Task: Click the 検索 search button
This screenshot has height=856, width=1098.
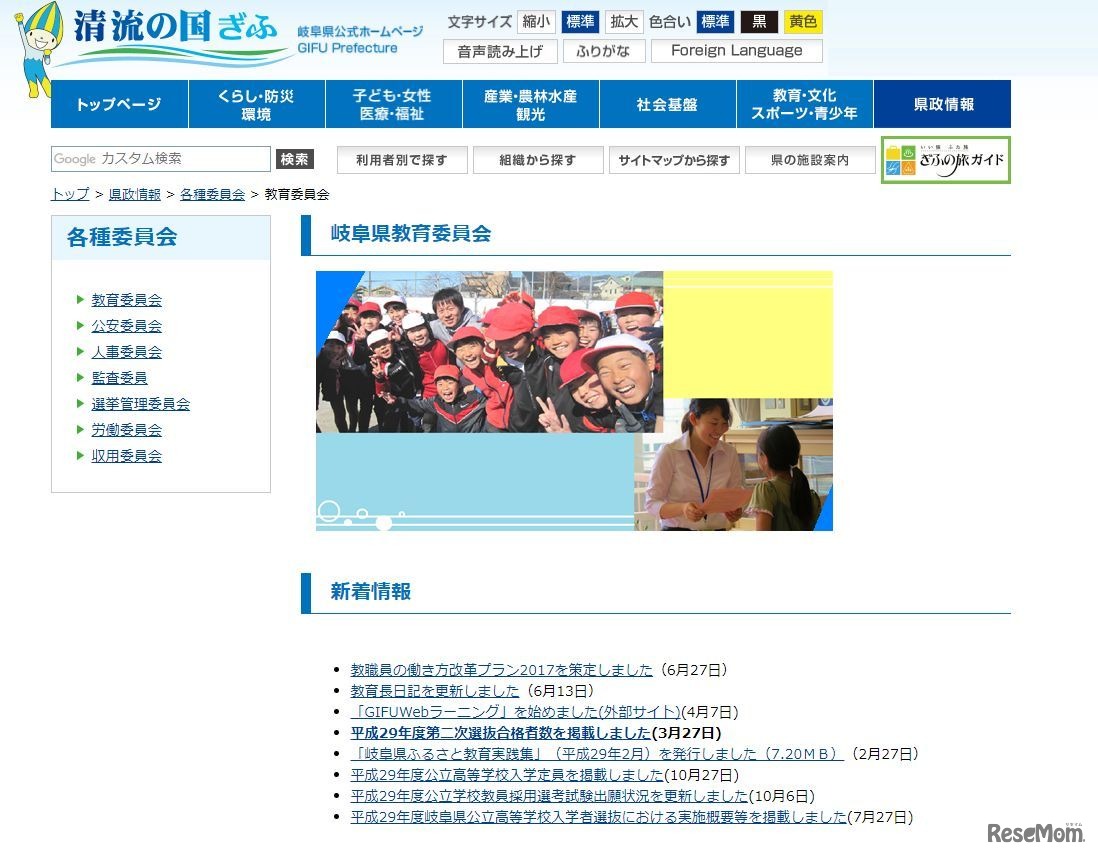Action: [x=294, y=158]
